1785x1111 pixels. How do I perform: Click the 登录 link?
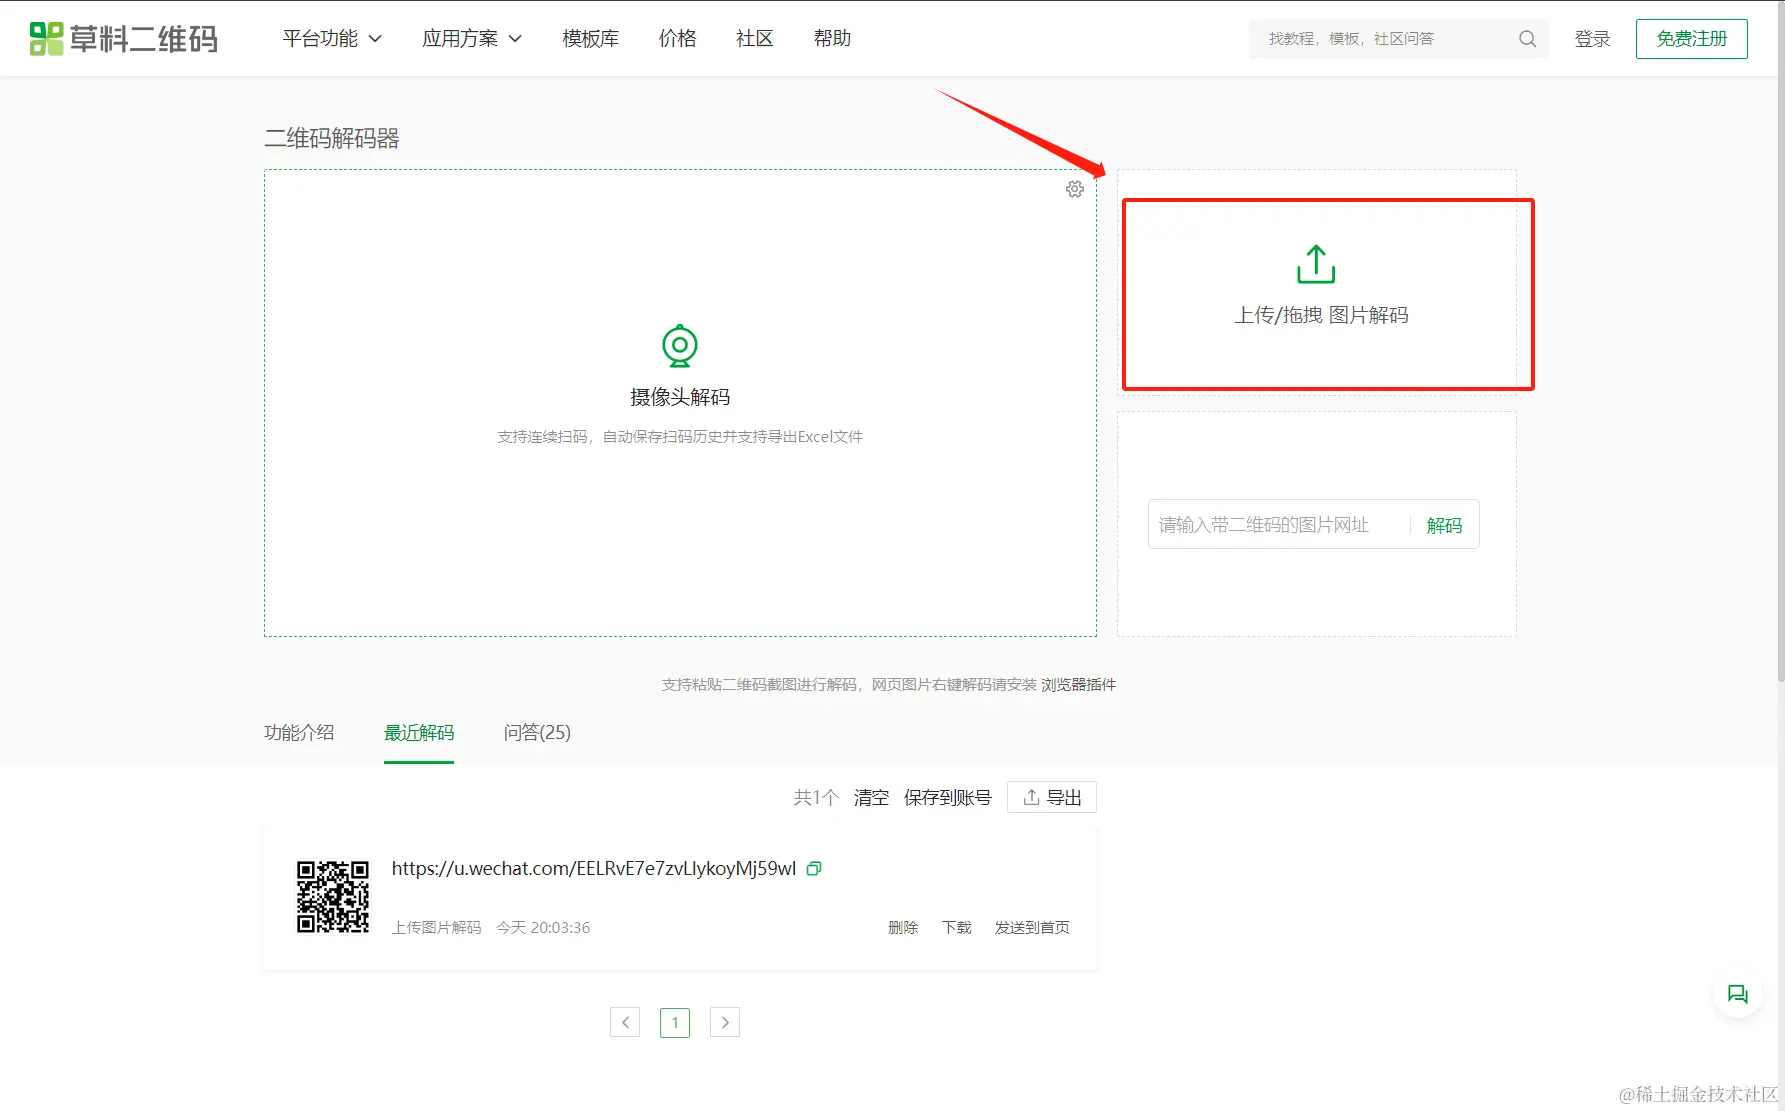(1592, 39)
